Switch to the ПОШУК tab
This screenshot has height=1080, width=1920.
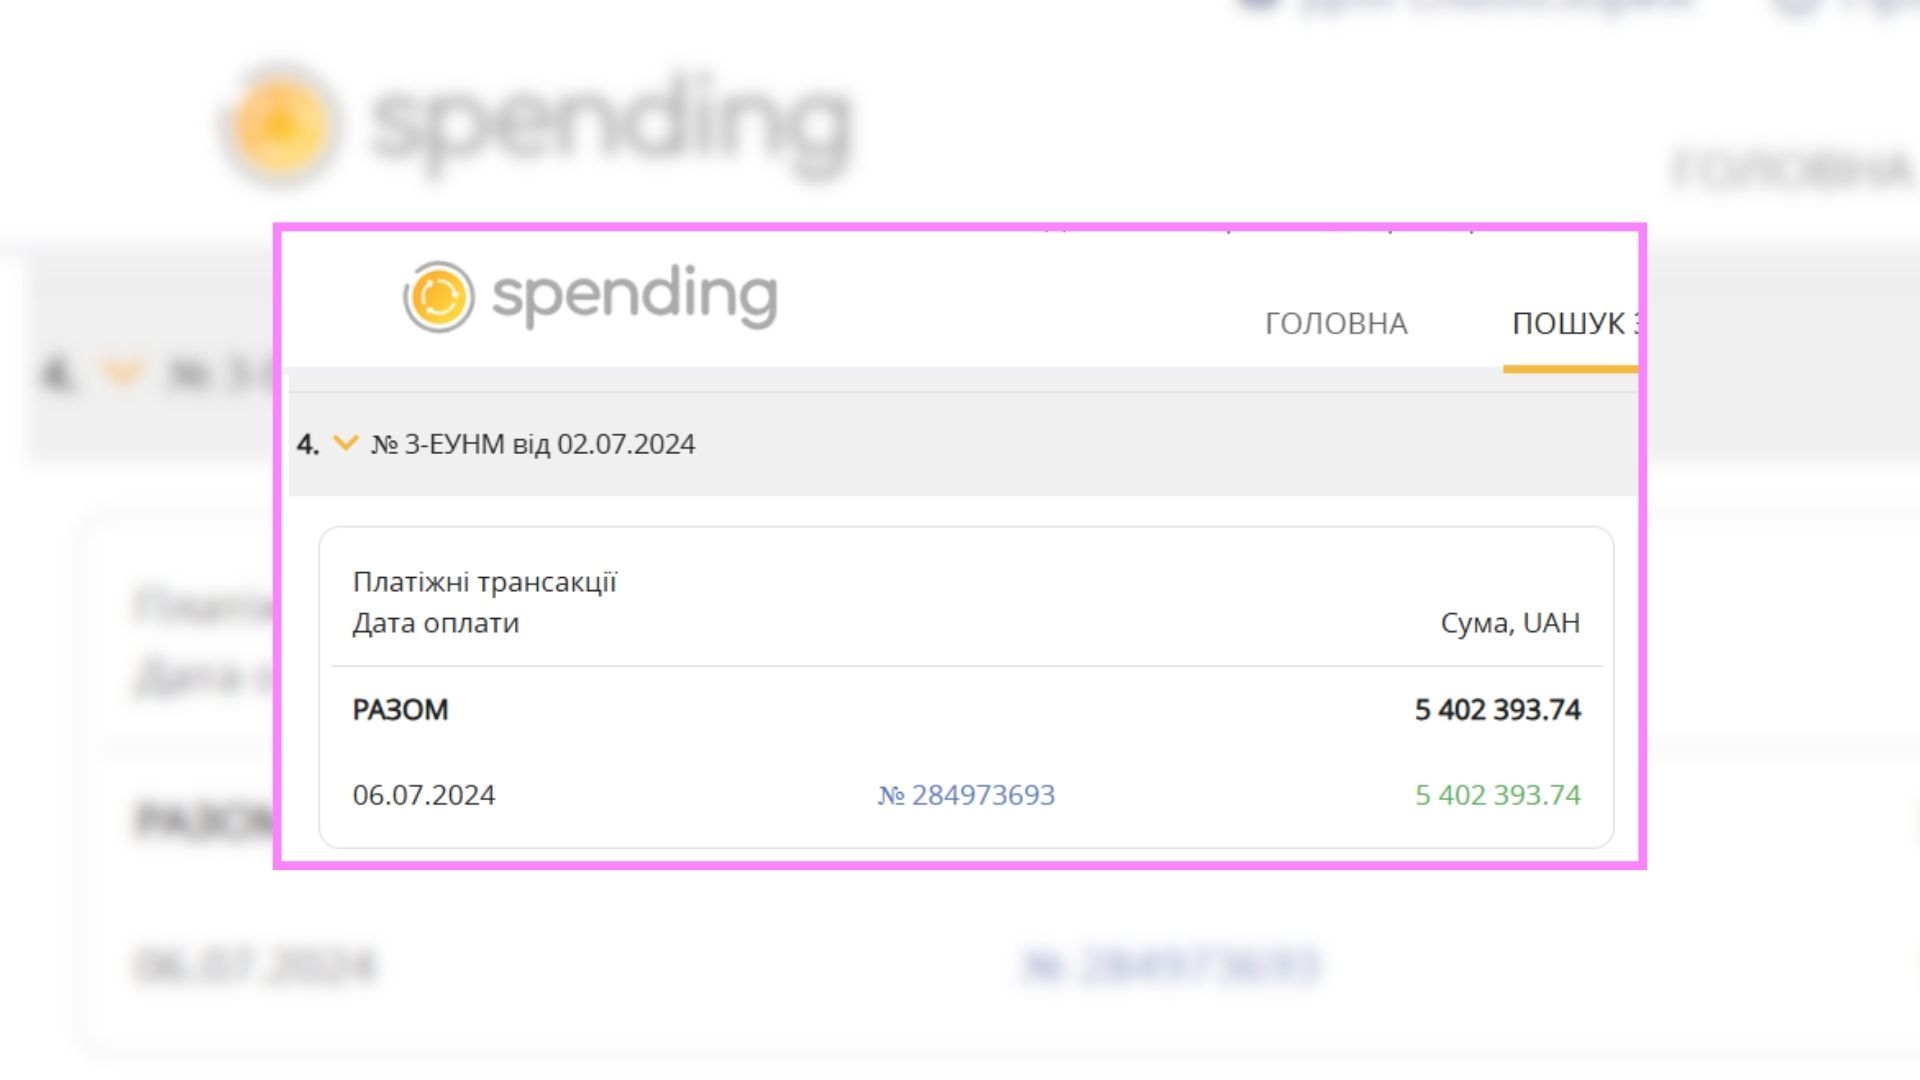pos(1570,324)
